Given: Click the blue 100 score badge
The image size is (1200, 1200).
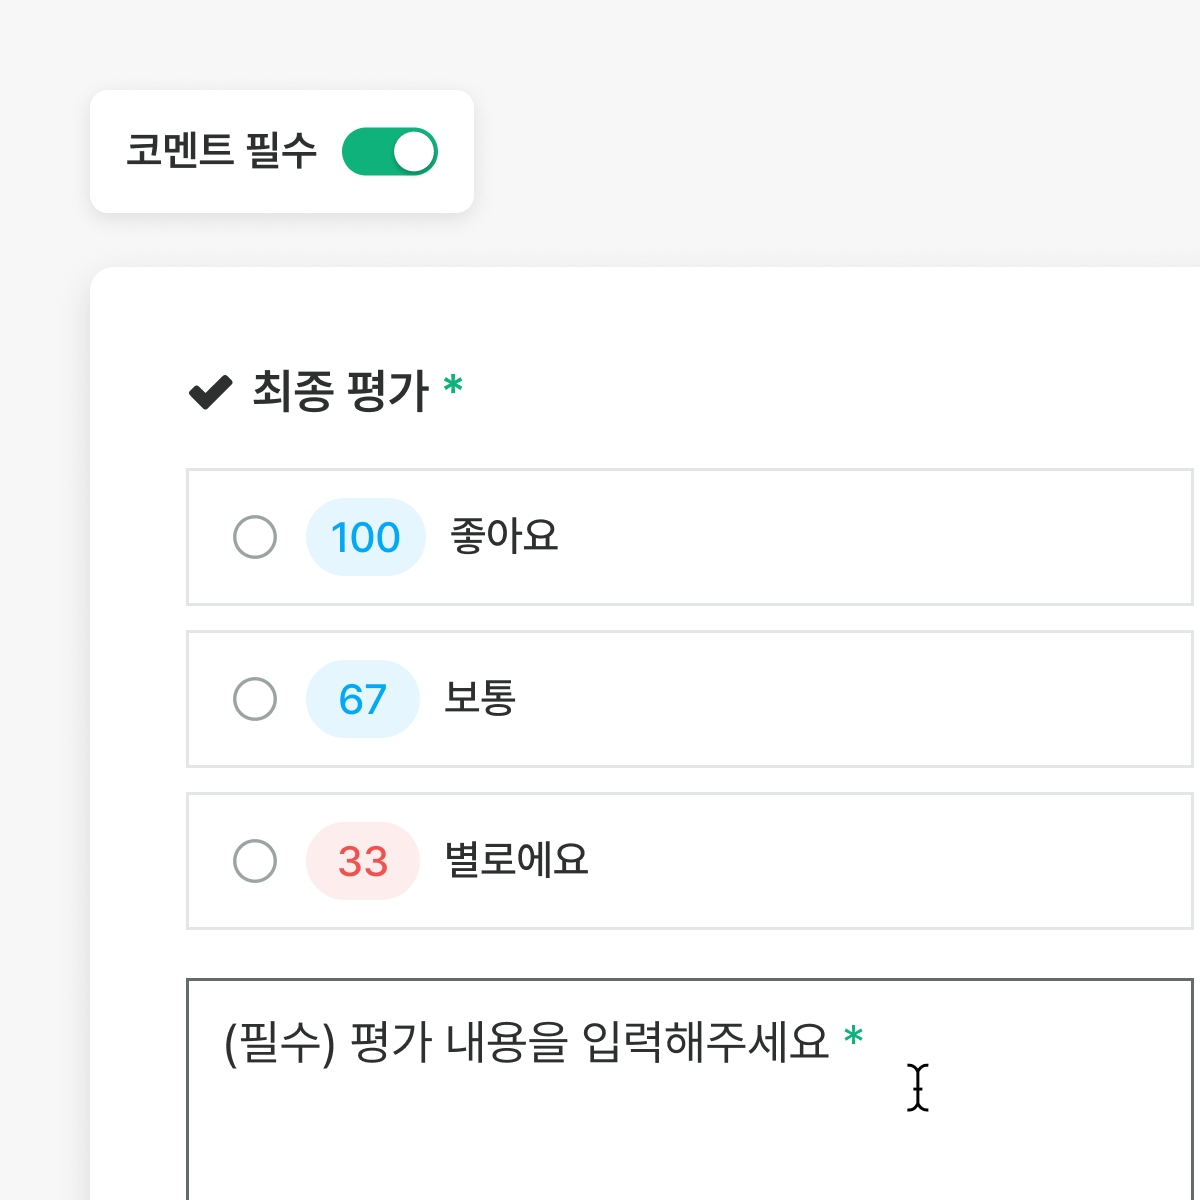Looking at the screenshot, I should click(365, 537).
